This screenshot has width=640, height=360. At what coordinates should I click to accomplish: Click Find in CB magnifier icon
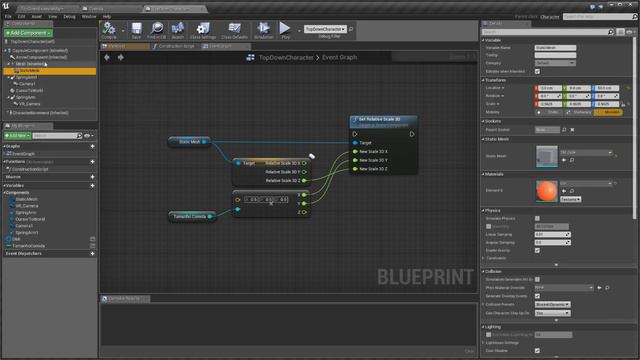tap(157, 29)
